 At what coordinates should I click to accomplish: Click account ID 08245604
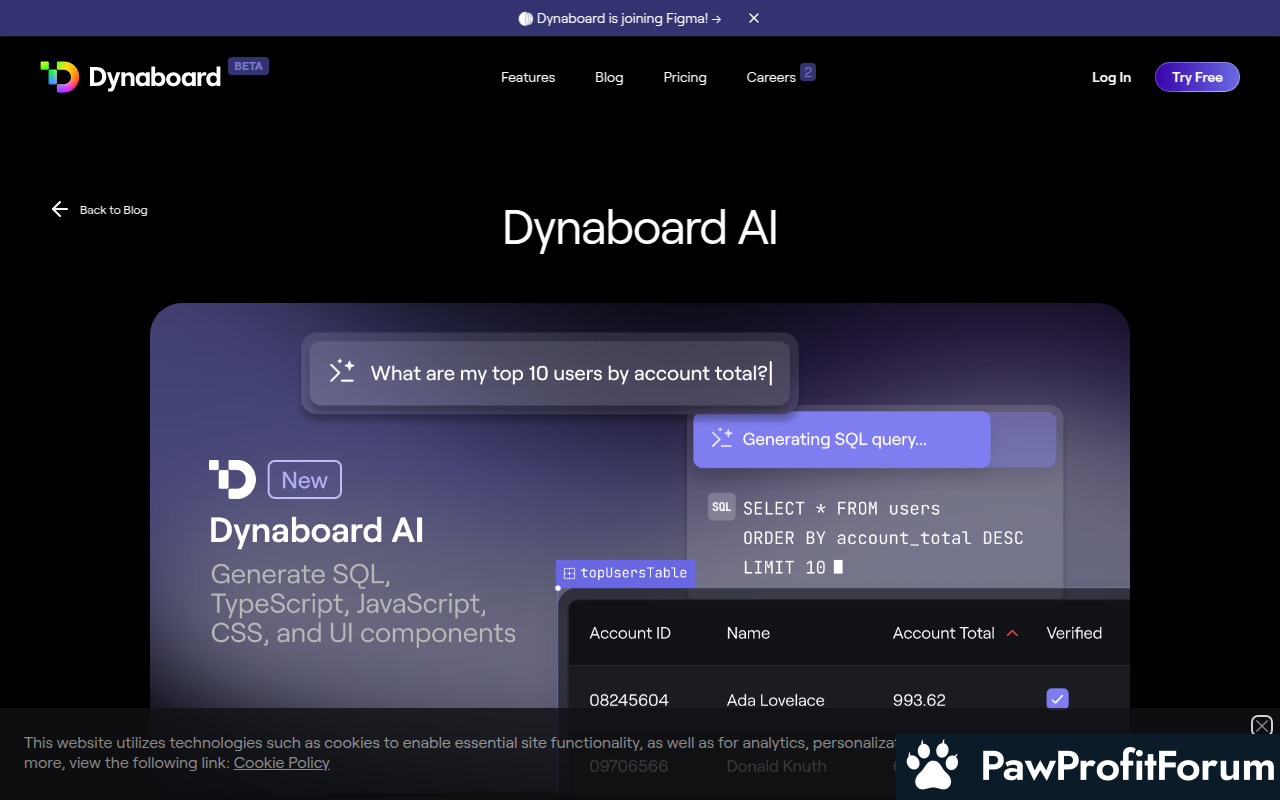point(629,700)
